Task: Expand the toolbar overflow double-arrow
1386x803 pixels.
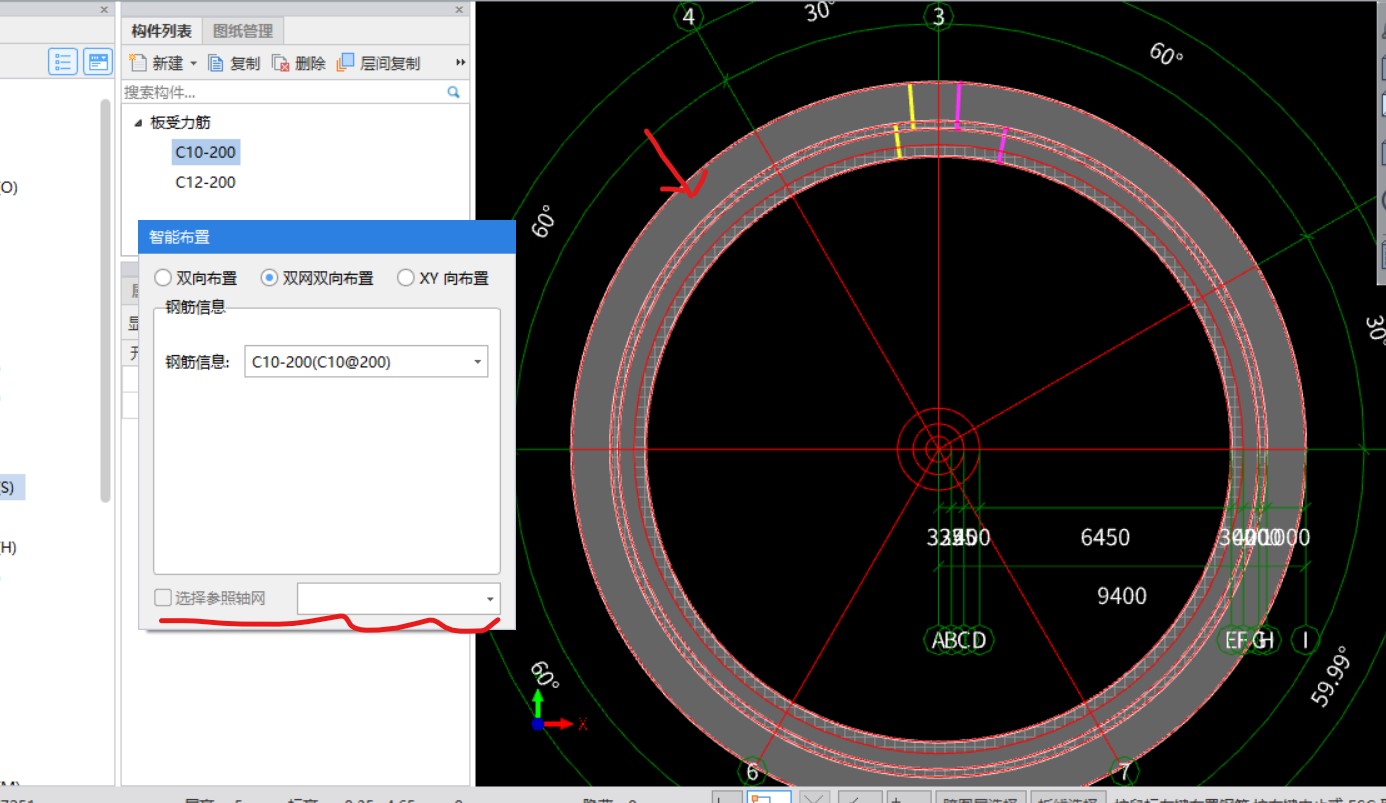Action: point(461,63)
